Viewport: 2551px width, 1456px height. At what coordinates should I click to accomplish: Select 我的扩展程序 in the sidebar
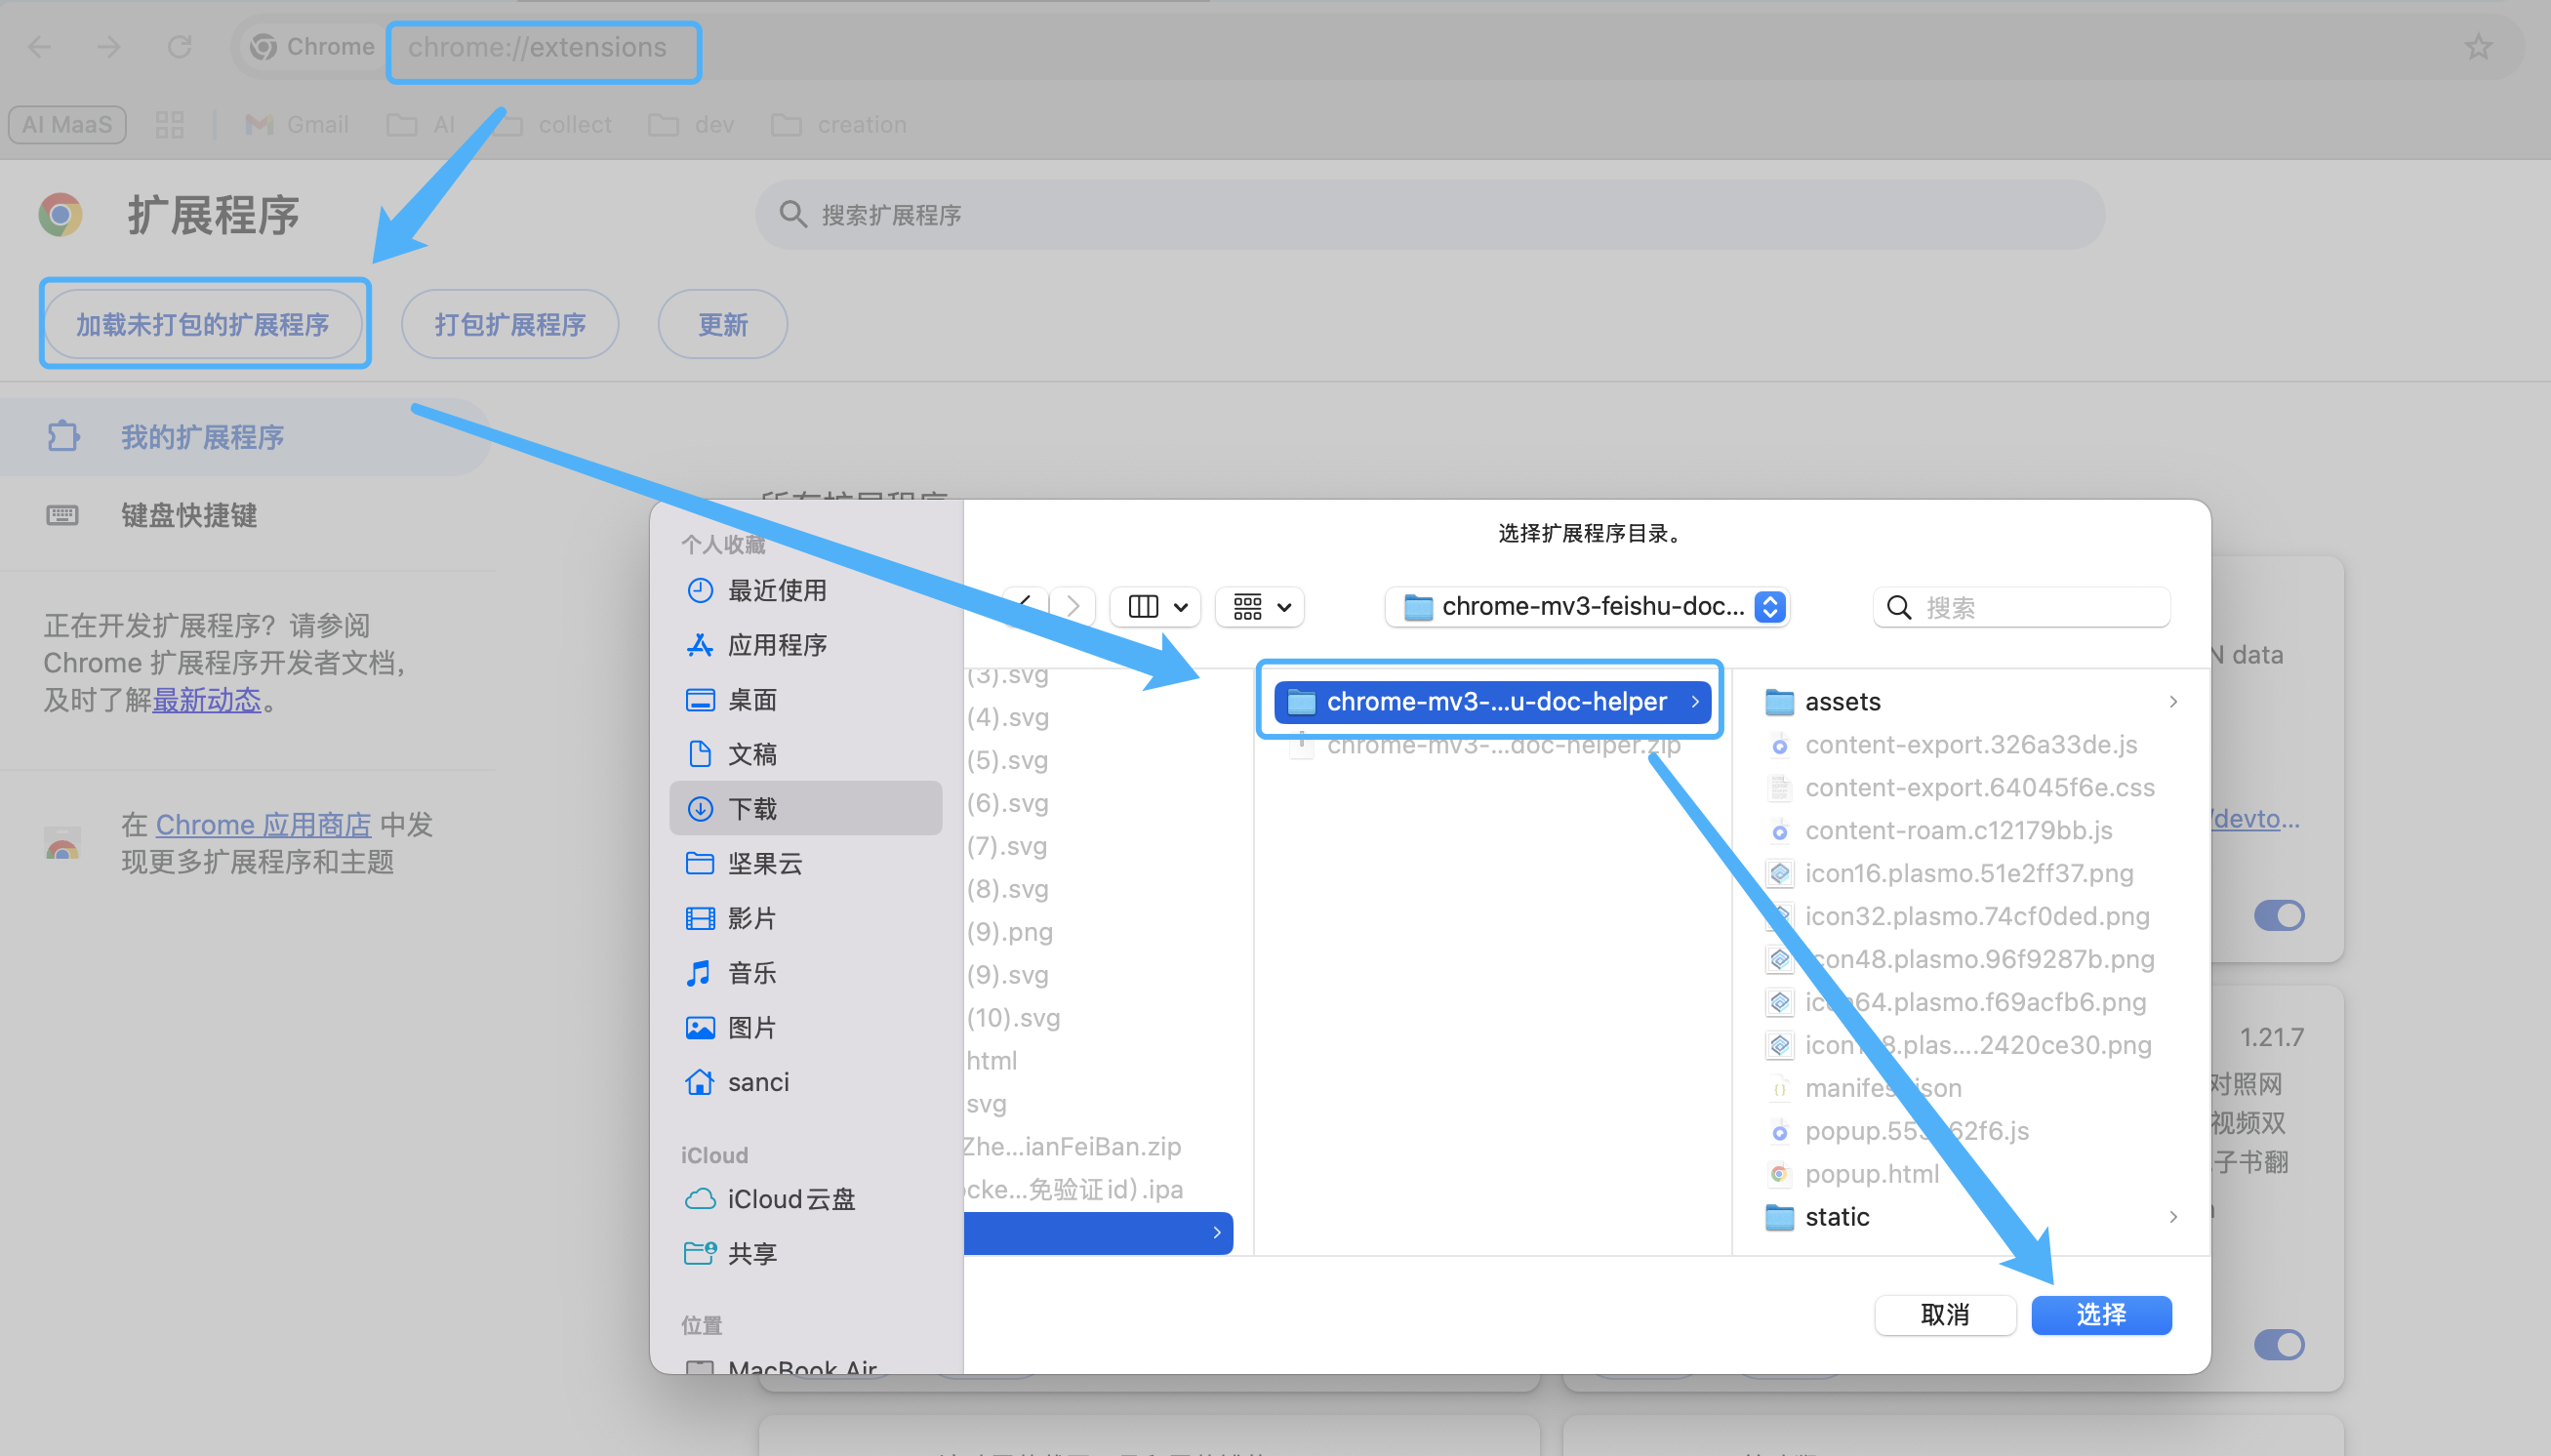click(202, 437)
